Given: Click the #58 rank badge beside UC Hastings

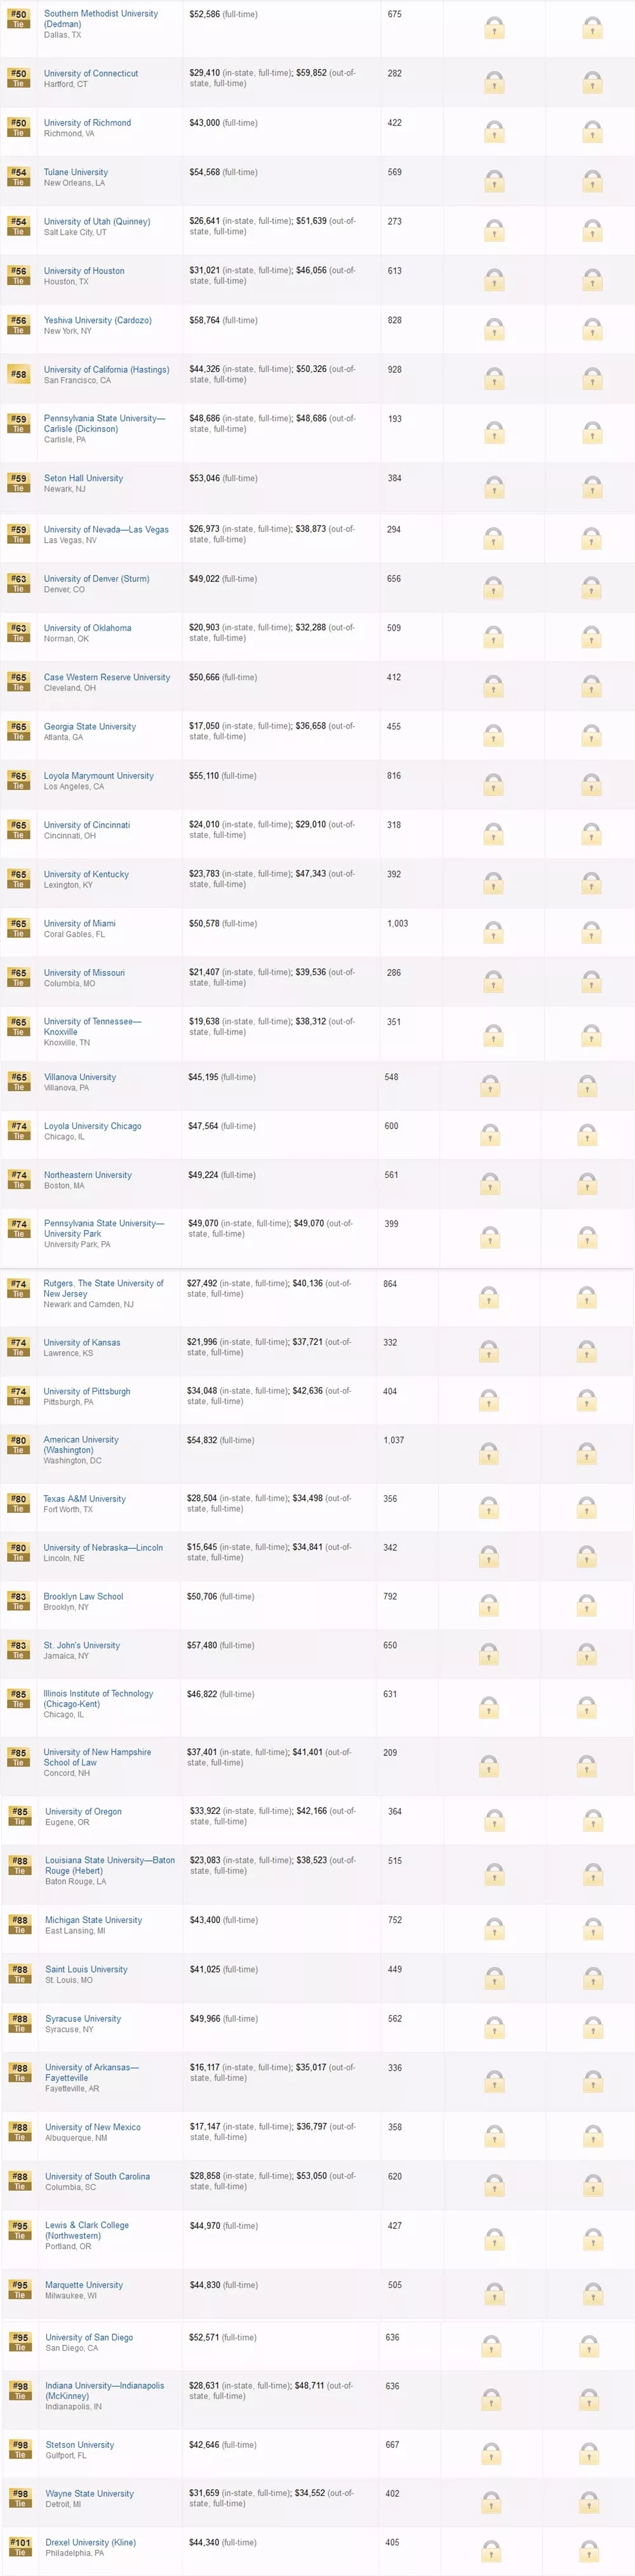Looking at the screenshot, I should (18, 375).
